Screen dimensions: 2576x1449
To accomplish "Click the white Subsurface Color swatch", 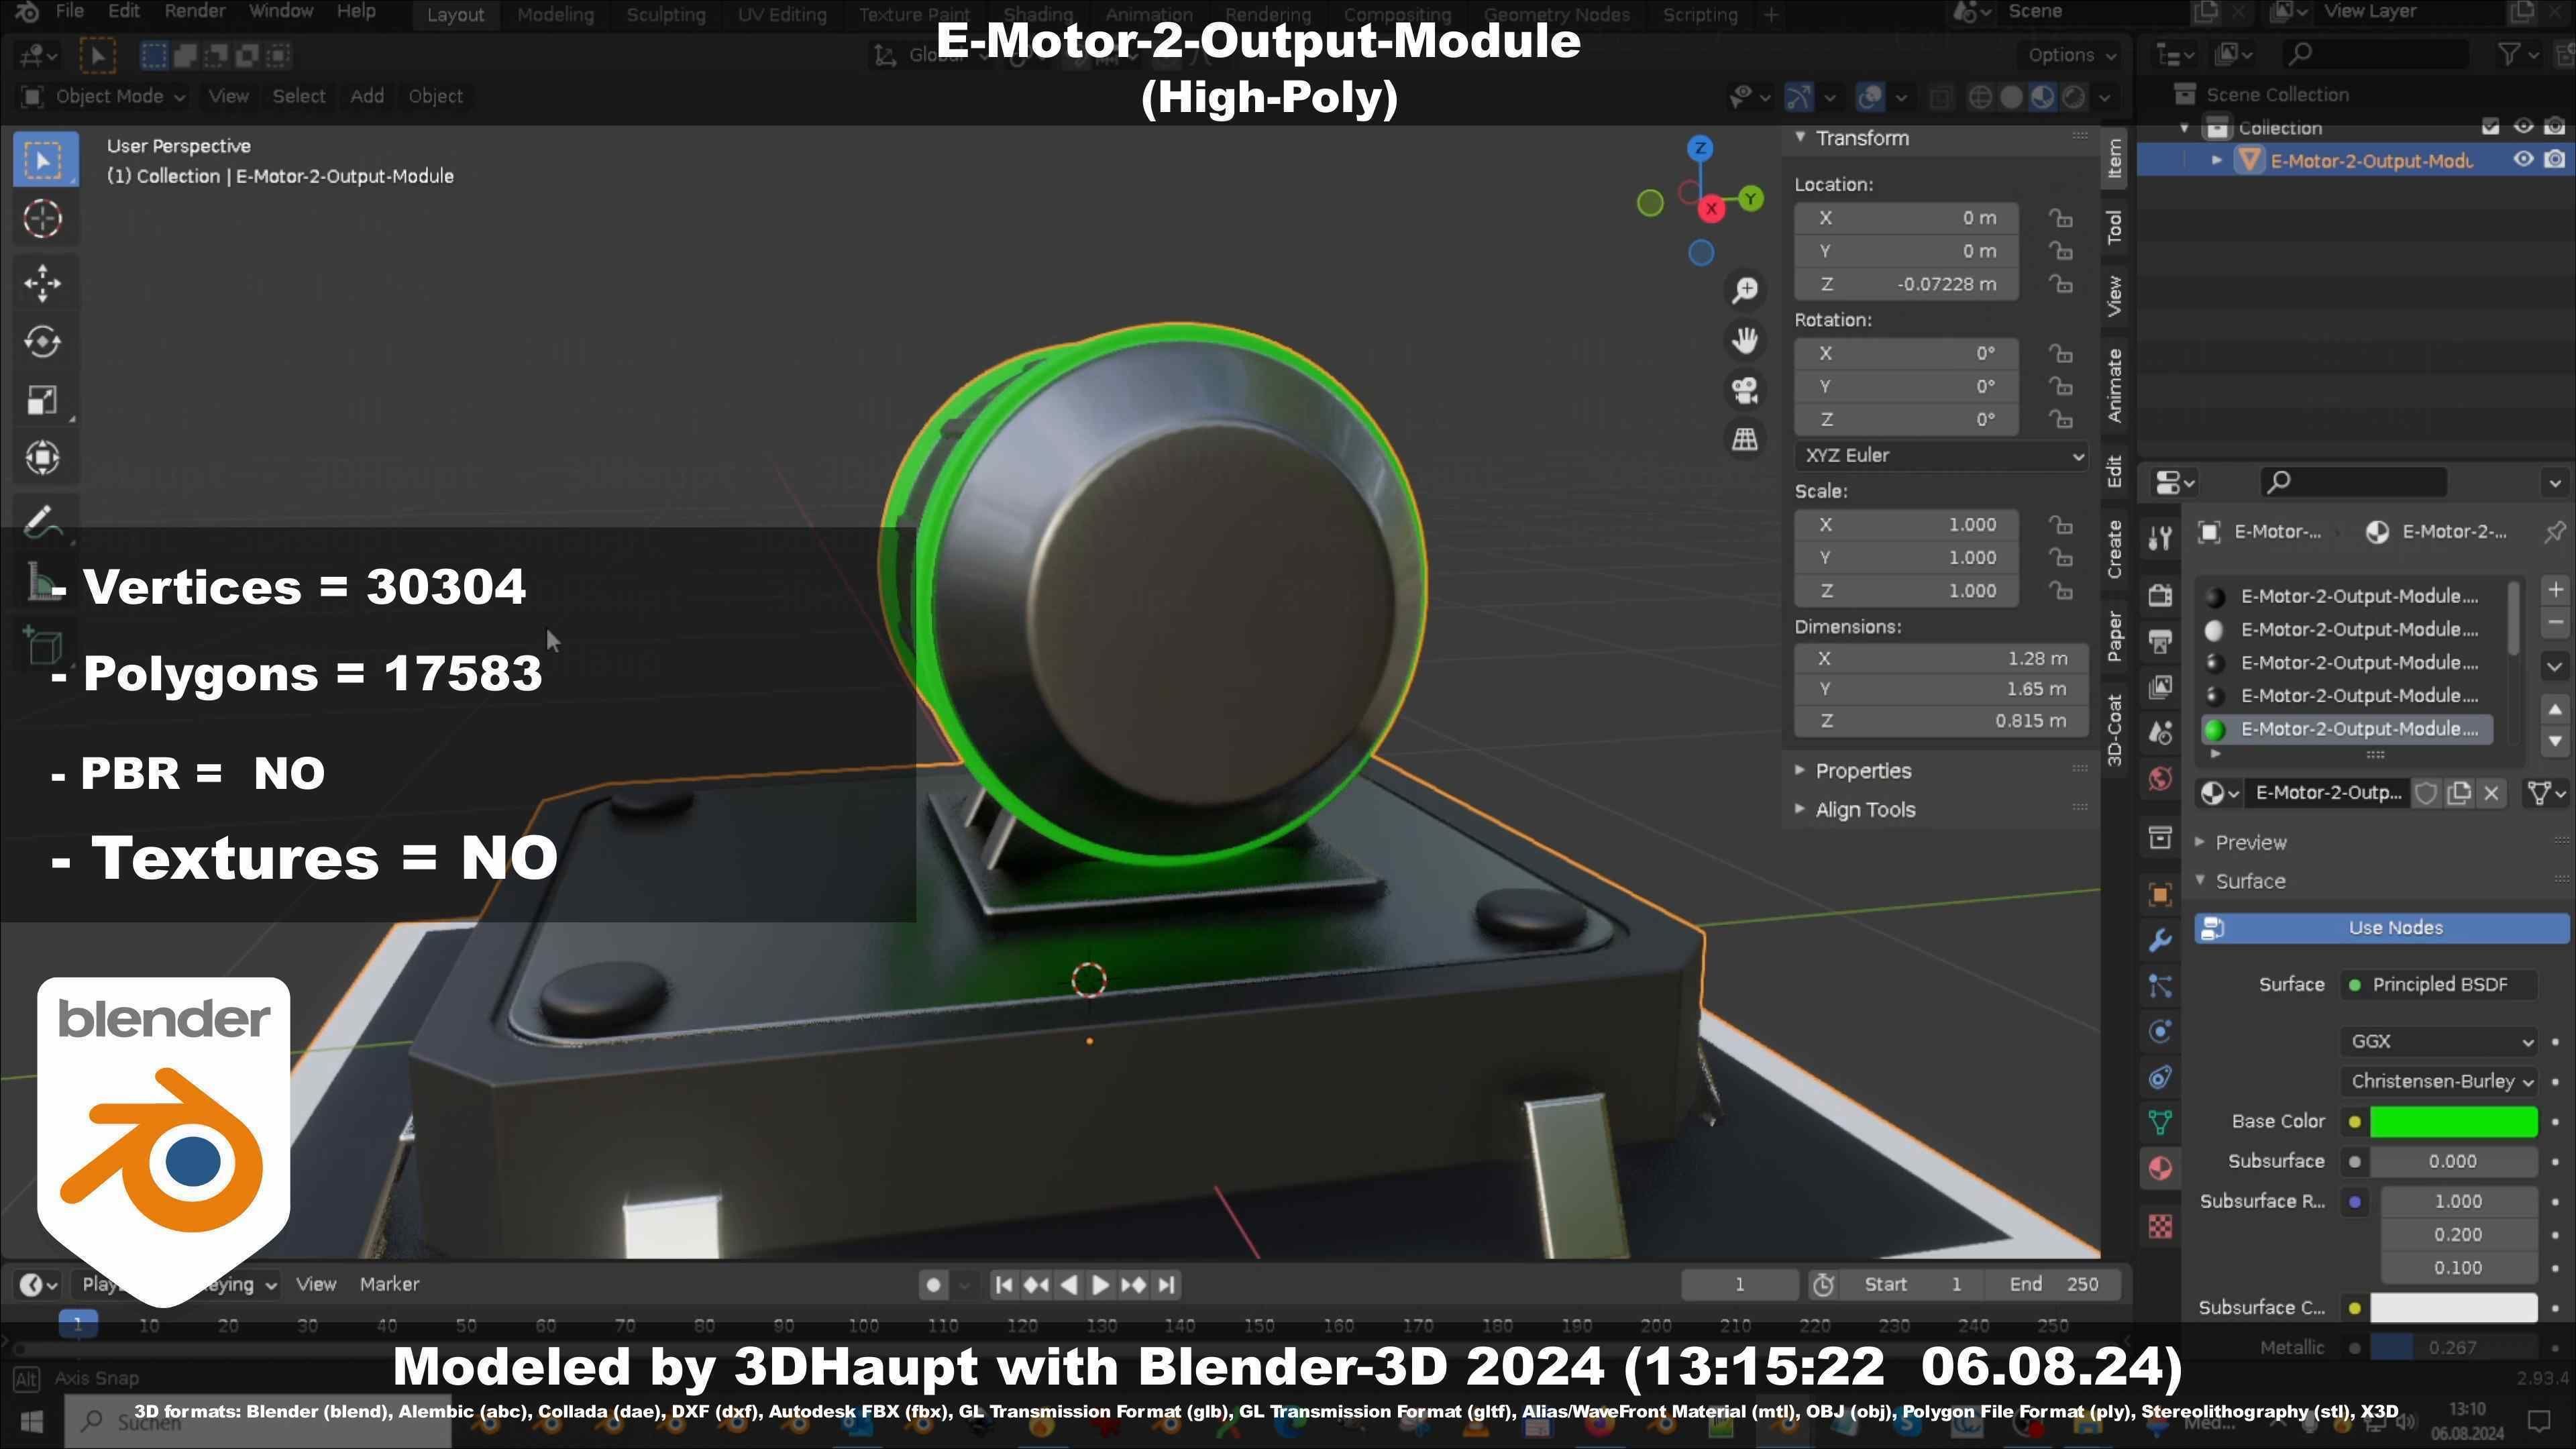I will pyautogui.click(x=2453, y=1308).
